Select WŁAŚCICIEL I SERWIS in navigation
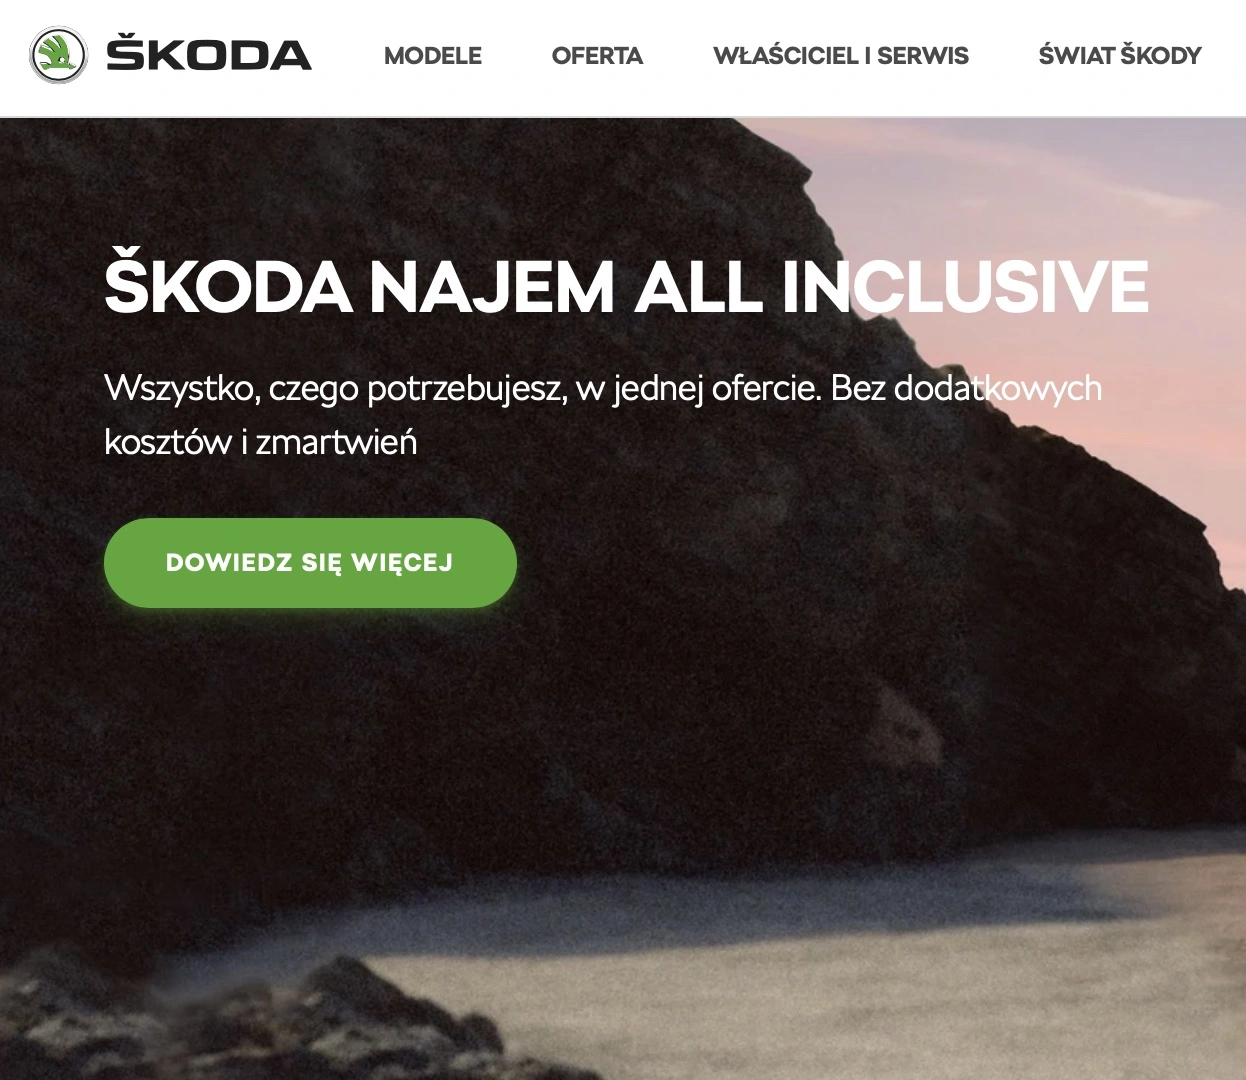This screenshot has height=1080, width=1246. tap(841, 56)
